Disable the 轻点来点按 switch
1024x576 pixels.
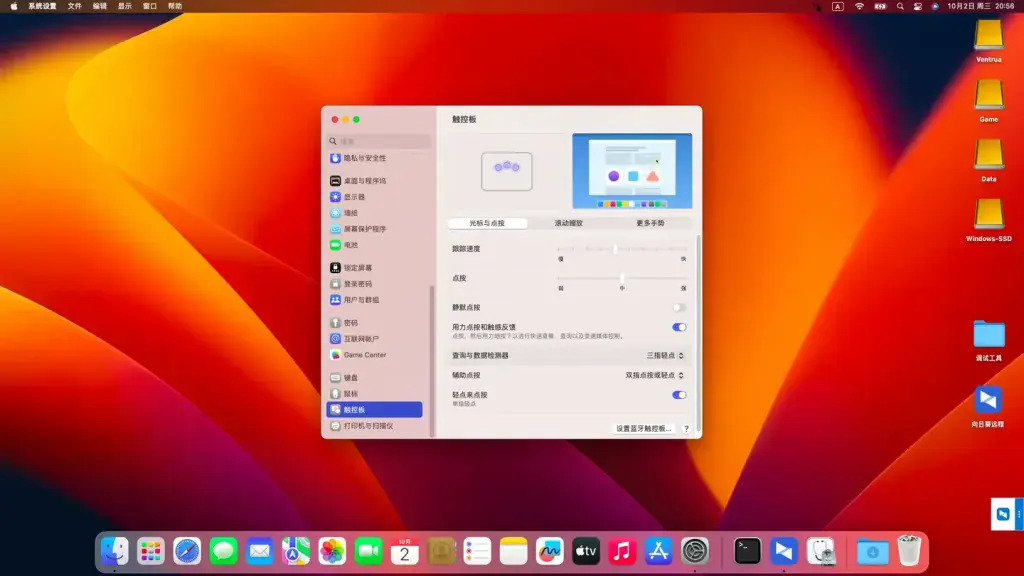(x=679, y=395)
